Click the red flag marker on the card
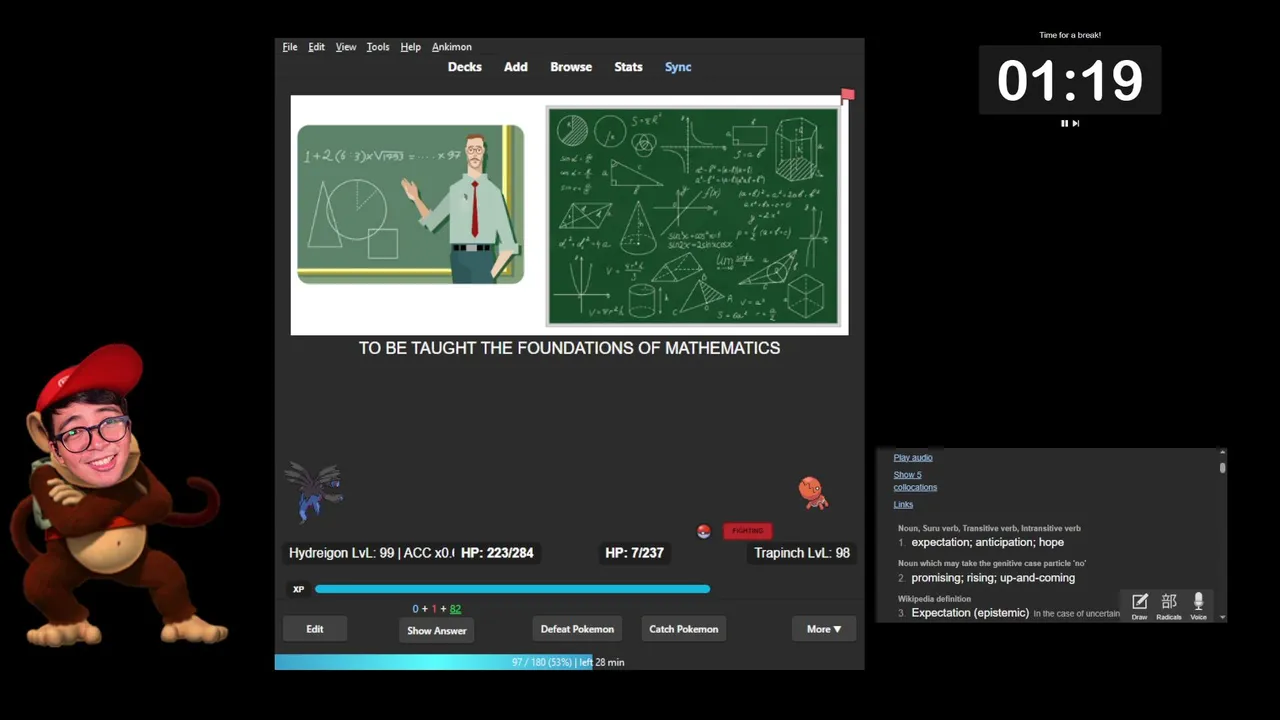 pos(847,95)
